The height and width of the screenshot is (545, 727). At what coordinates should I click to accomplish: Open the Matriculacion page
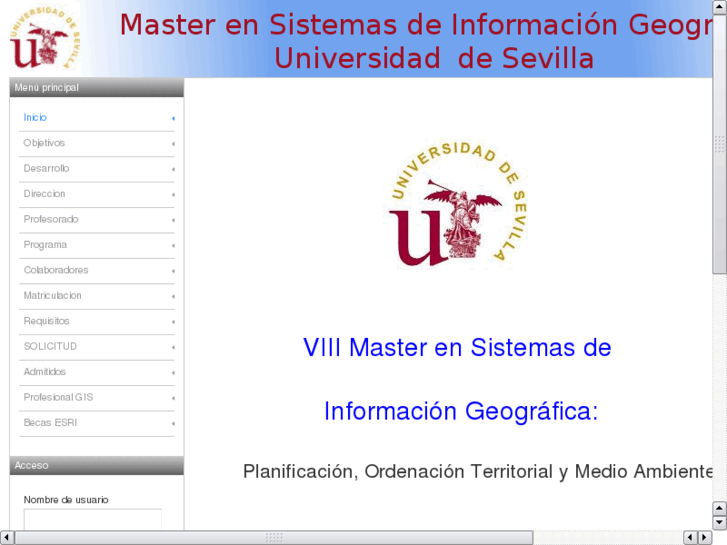pos(52,295)
